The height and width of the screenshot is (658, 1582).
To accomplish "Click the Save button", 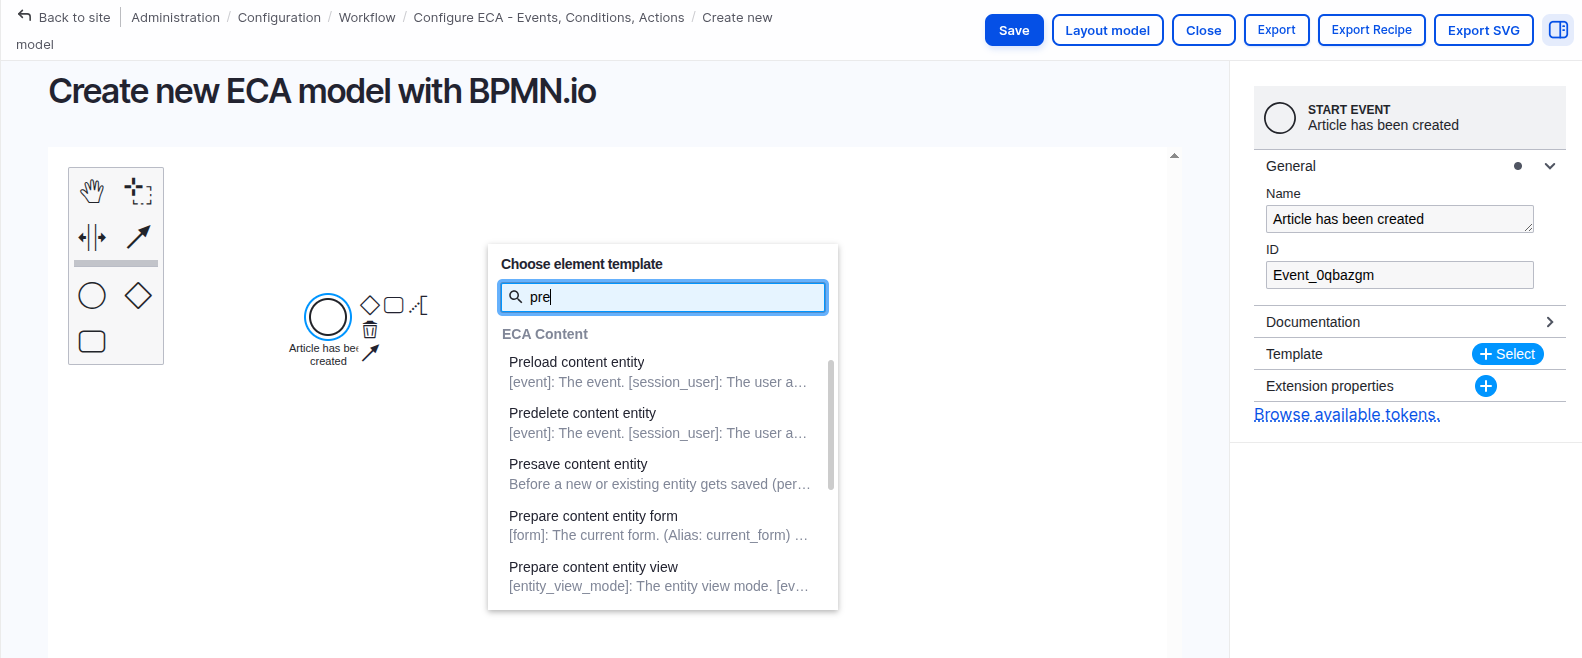I will point(1014,30).
